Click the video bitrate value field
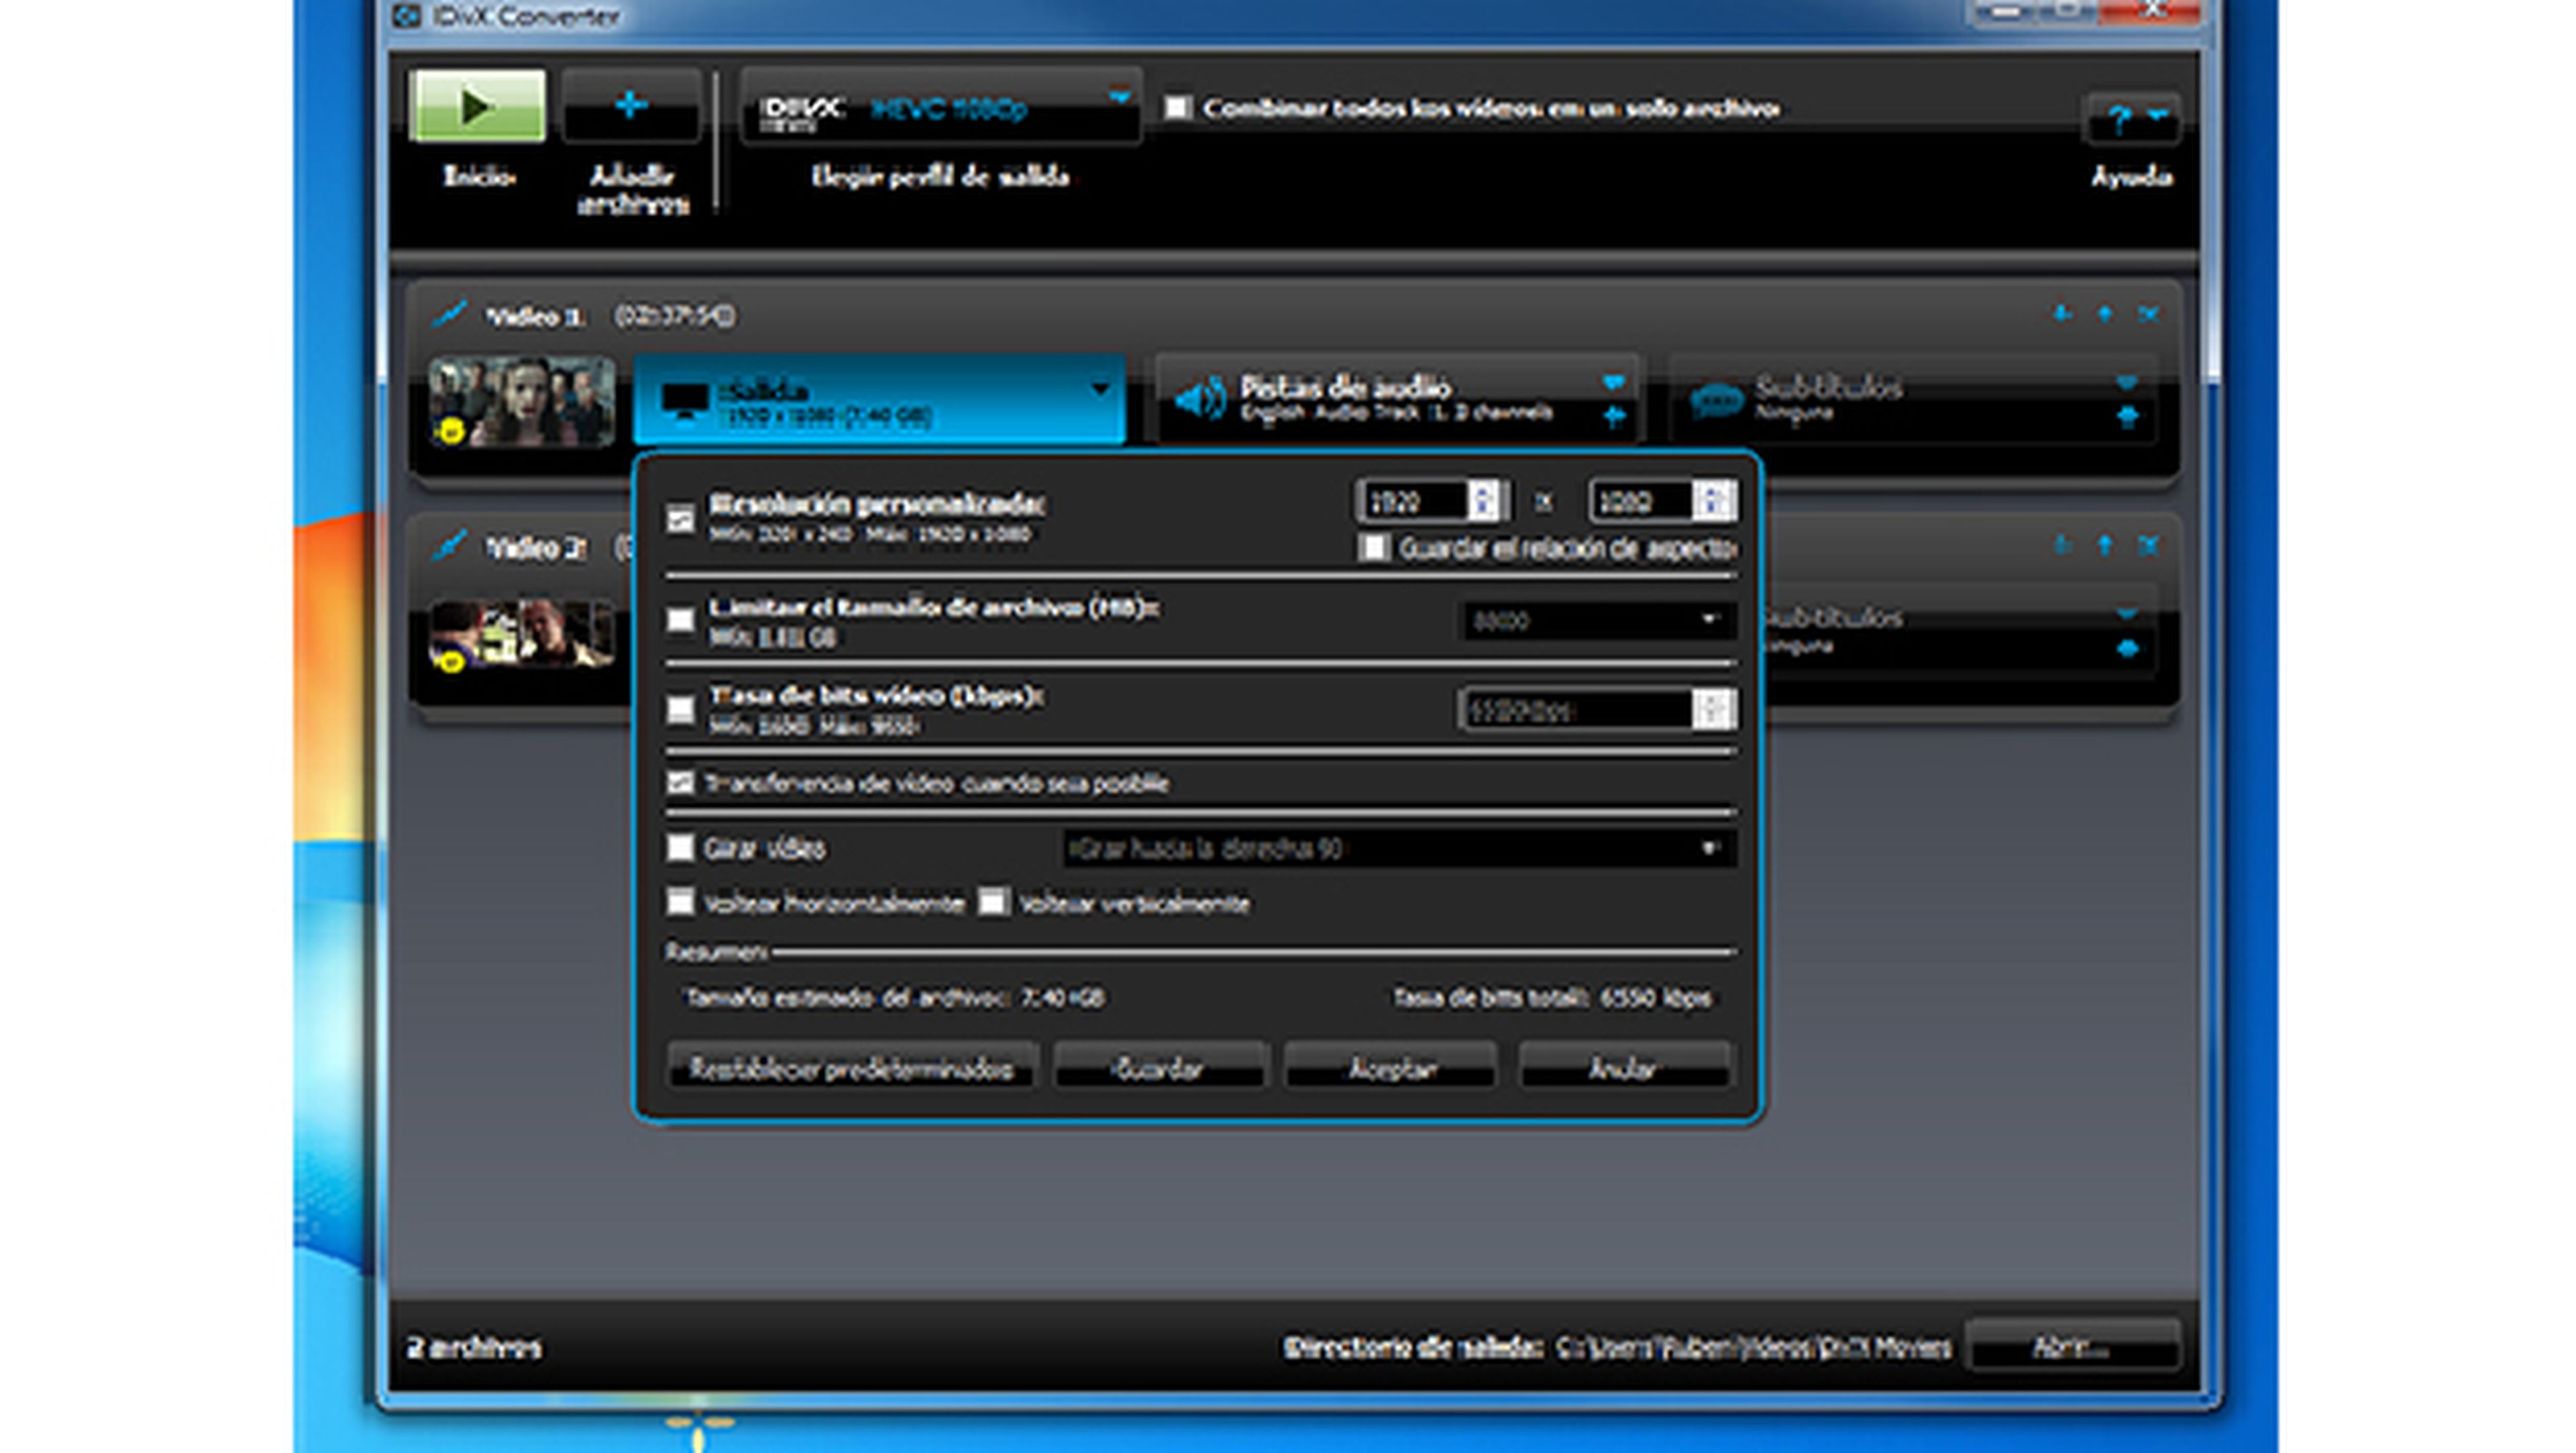The width and height of the screenshot is (2576, 1453). pyautogui.click(x=1577, y=710)
